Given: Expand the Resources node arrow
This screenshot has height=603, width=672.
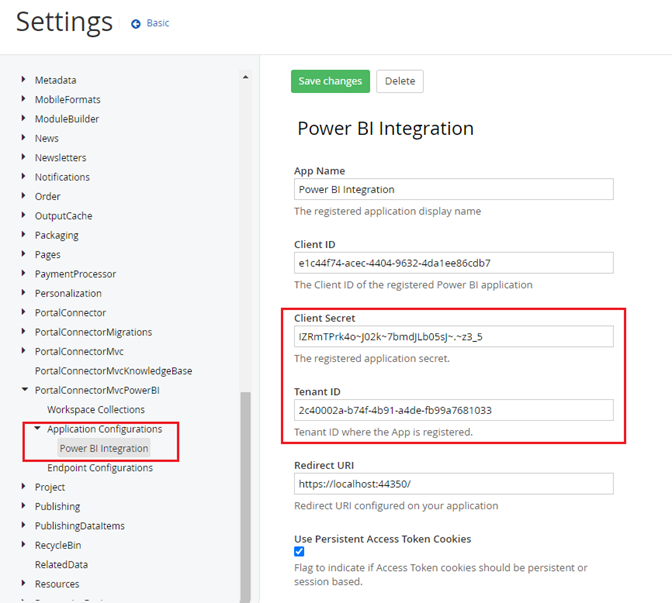Looking at the screenshot, I should click(x=24, y=583).
